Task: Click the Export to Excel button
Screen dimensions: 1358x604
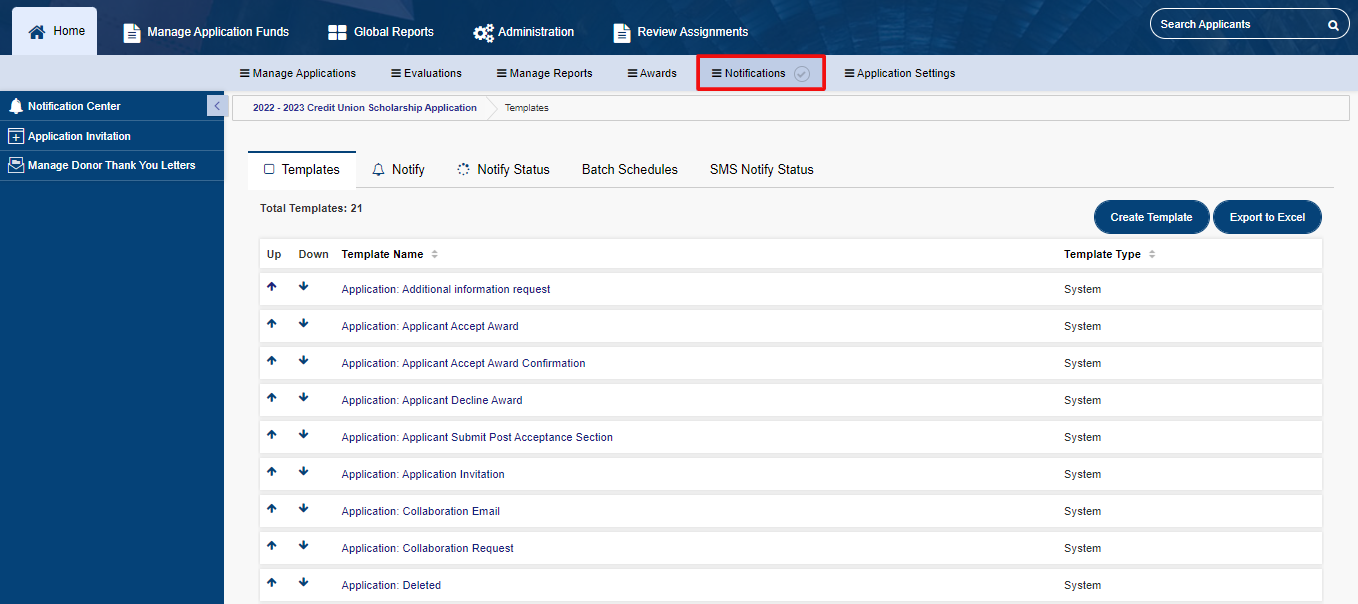Action: [x=1267, y=217]
